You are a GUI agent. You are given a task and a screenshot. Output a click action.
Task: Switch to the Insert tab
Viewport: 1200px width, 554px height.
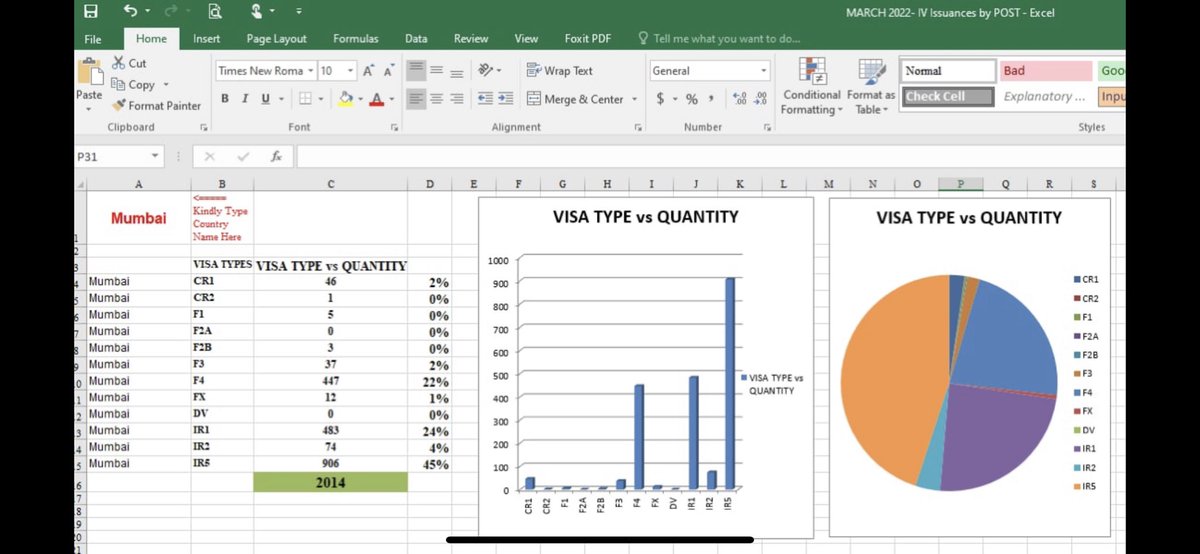click(x=207, y=39)
